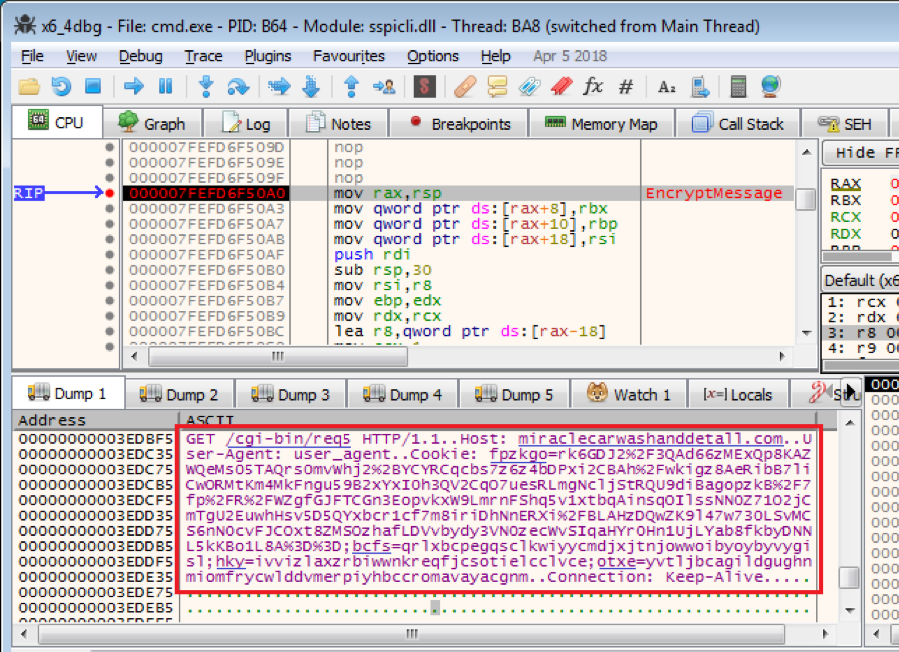Open the Scylla plugin icon
The image size is (899, 652).
[x=424, y=87]
